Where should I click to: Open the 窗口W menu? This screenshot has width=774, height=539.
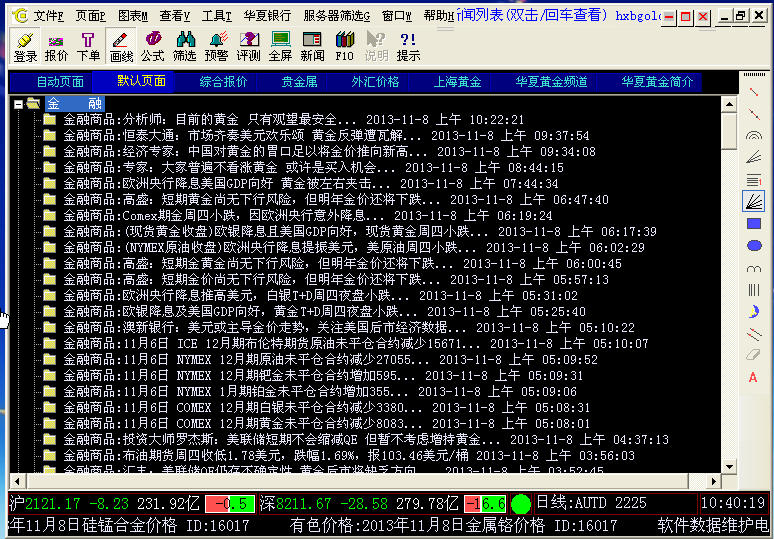(x=396, y=16)
